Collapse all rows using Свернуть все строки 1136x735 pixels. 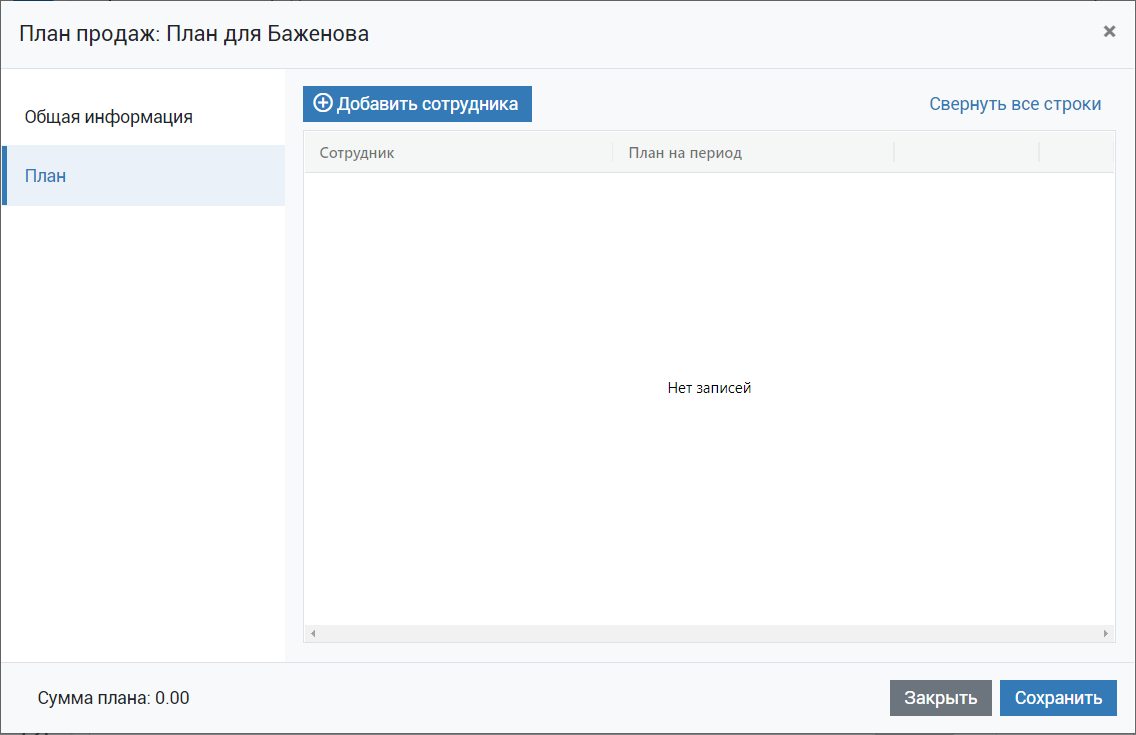pyautogui.click(x=1014, y=104)
